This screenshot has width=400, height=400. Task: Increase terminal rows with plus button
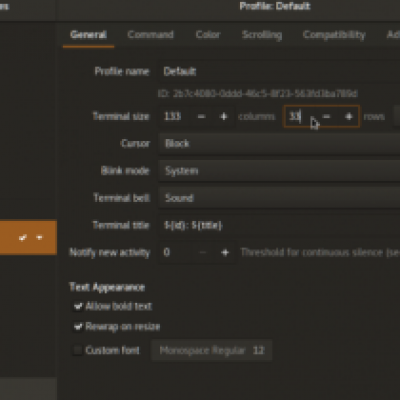(x=349, y=116)
